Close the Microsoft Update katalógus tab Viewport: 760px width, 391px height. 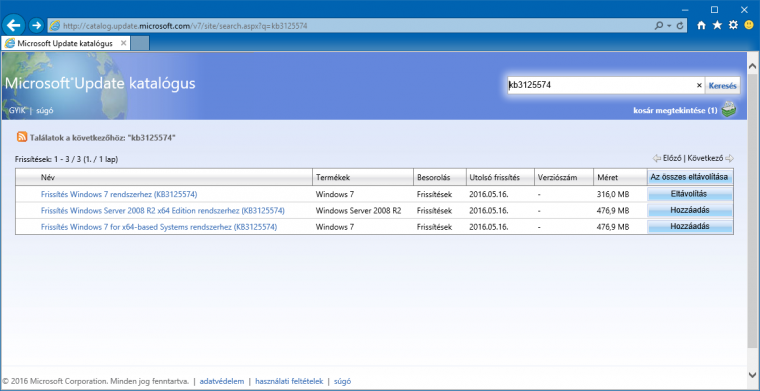point(123,43)
